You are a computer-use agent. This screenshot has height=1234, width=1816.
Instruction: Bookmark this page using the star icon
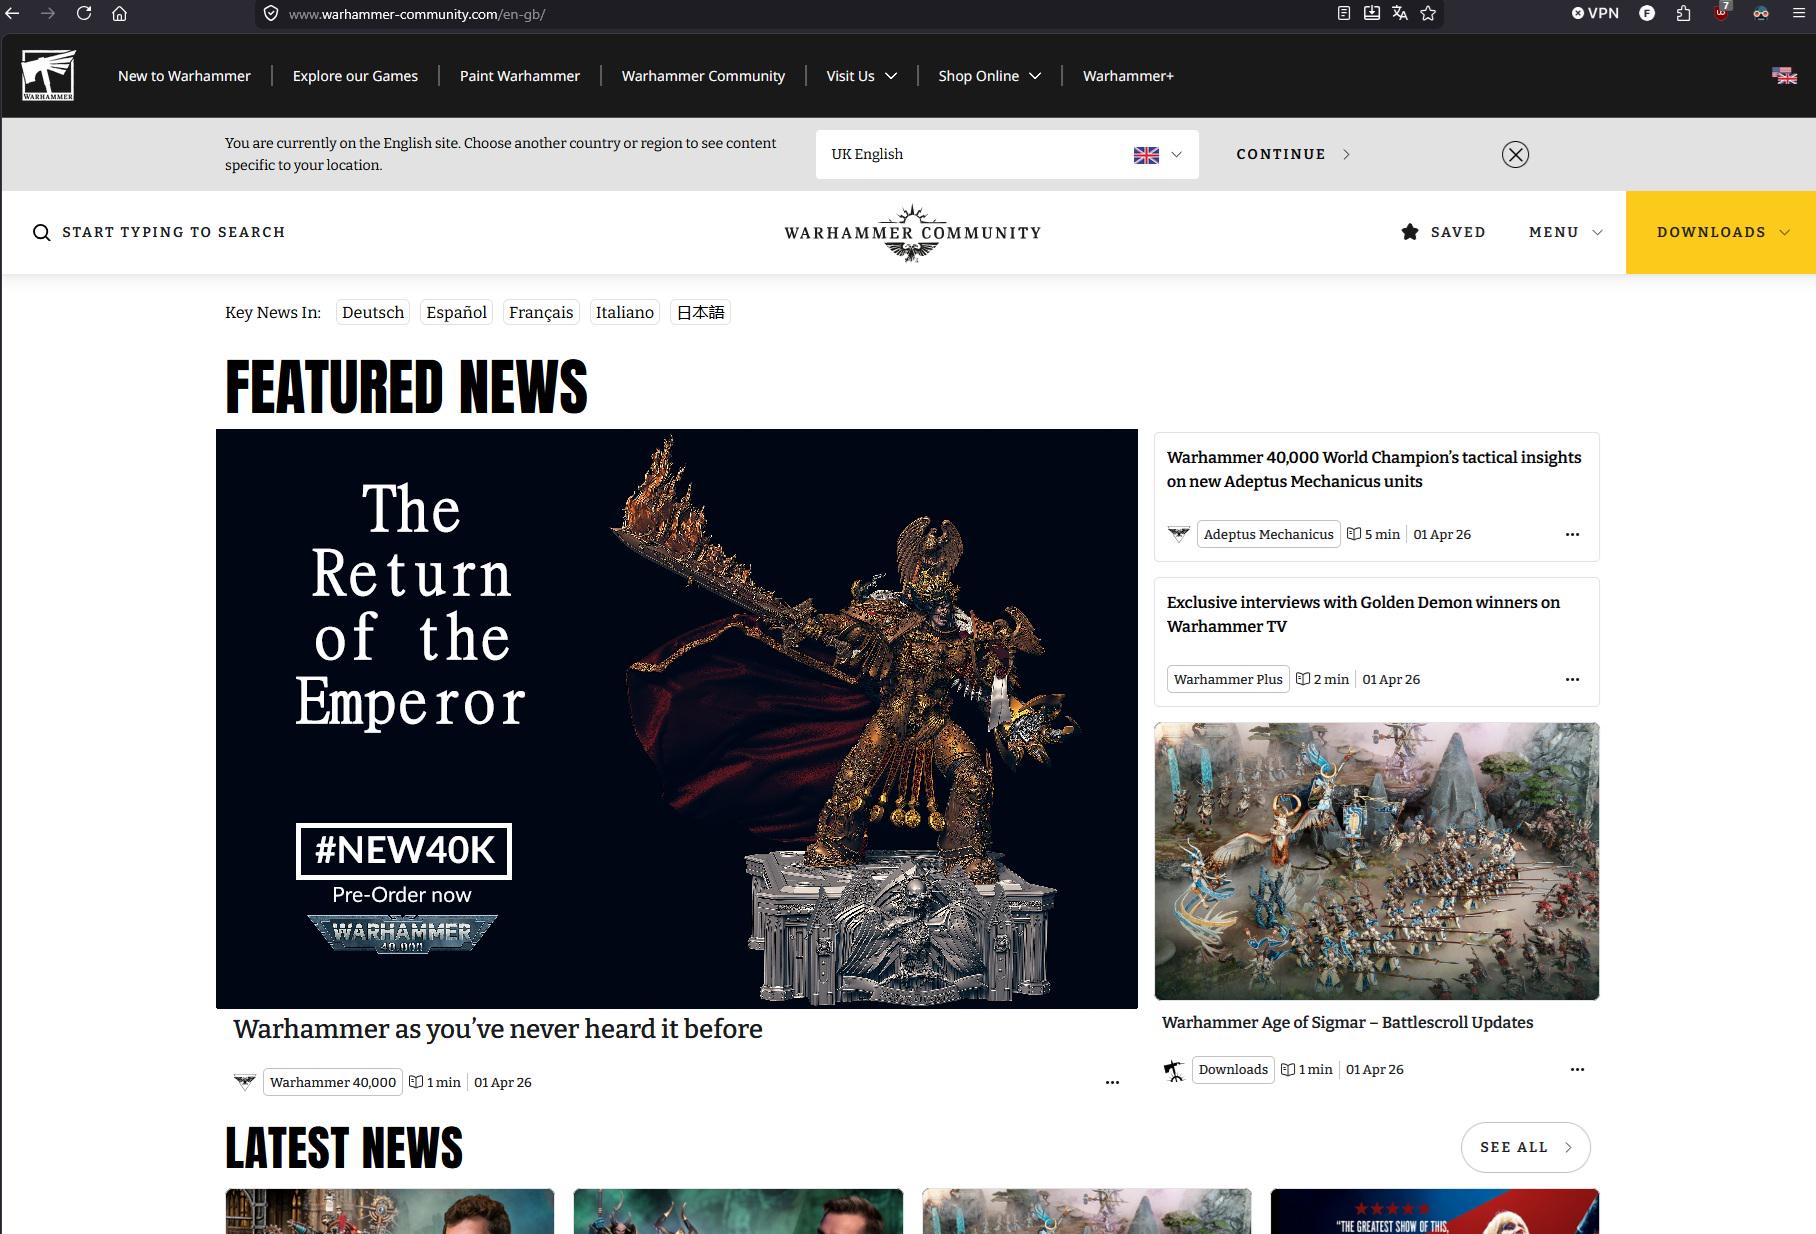click(x=1428, y=14)
